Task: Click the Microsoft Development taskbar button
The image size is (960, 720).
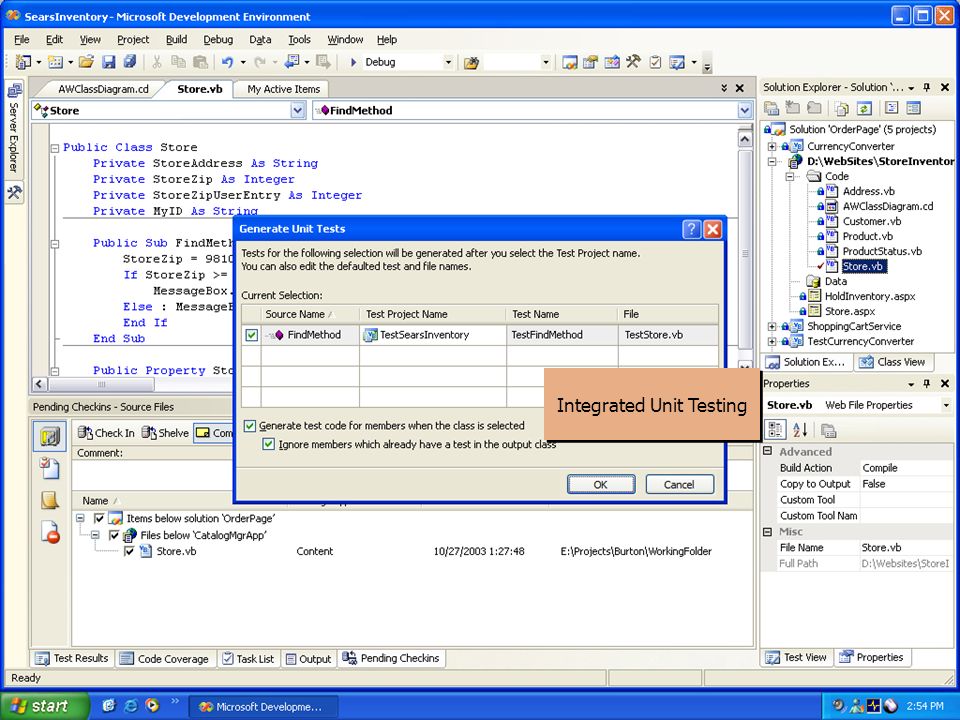Action: point(261,707)
